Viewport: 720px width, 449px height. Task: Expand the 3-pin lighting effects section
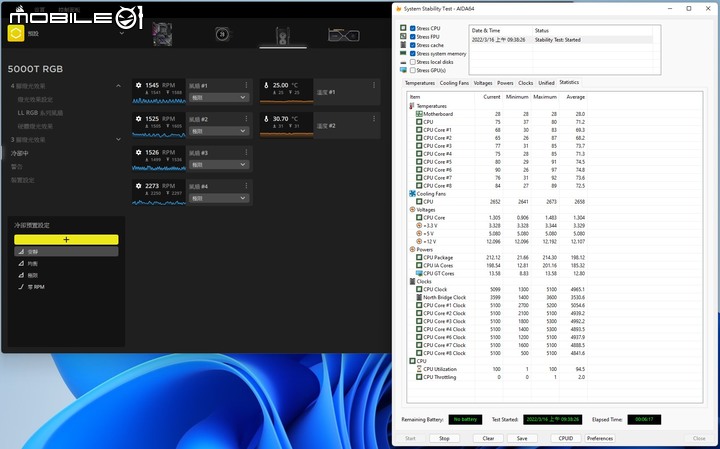(x=118, y=139)
